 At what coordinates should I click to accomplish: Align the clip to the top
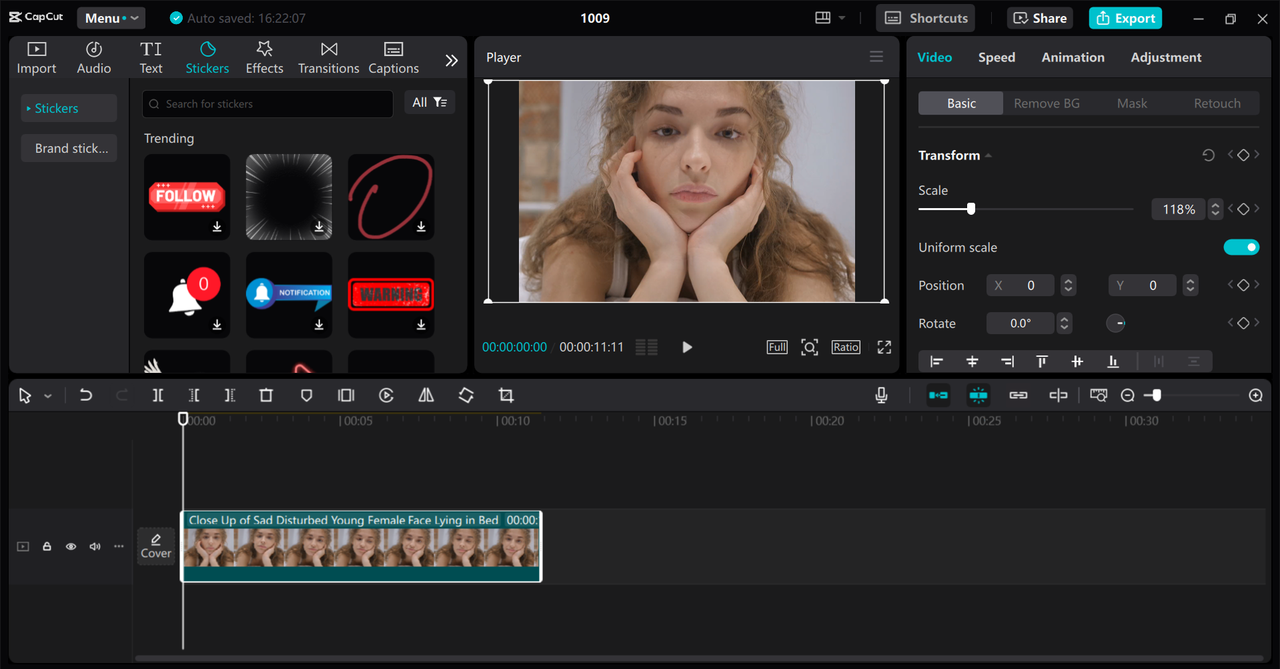pyautogui.click(x=1042, y=361)
